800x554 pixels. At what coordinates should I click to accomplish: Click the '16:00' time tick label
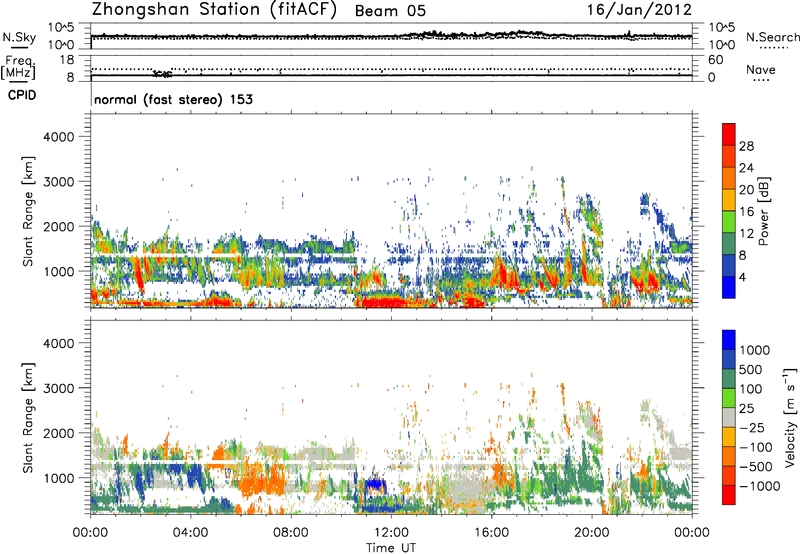tap(491, 533)
